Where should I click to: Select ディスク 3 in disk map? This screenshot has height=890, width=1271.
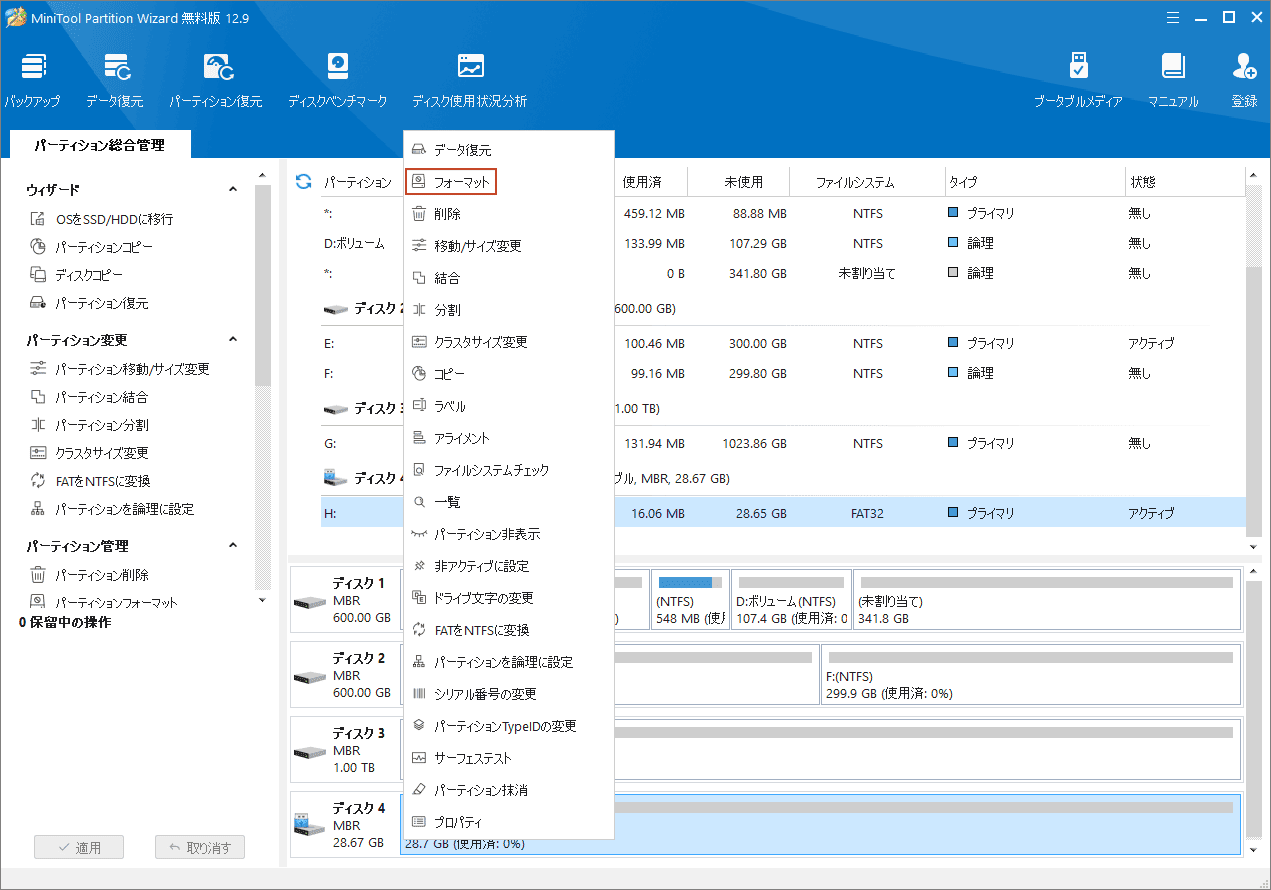[345, 751]
